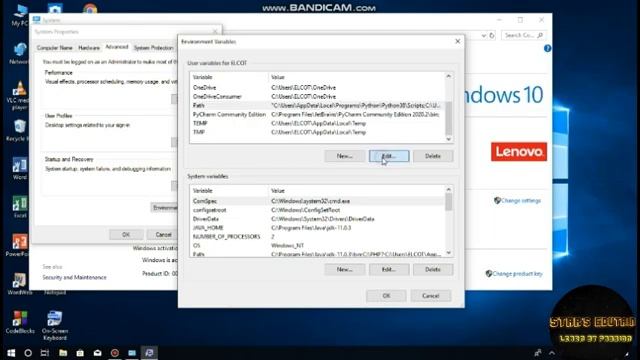Image resolution: width=640 pixels, height=360 pixels.
Task: Click the Cortana search circle in taskbar
Action: (28, 353)
